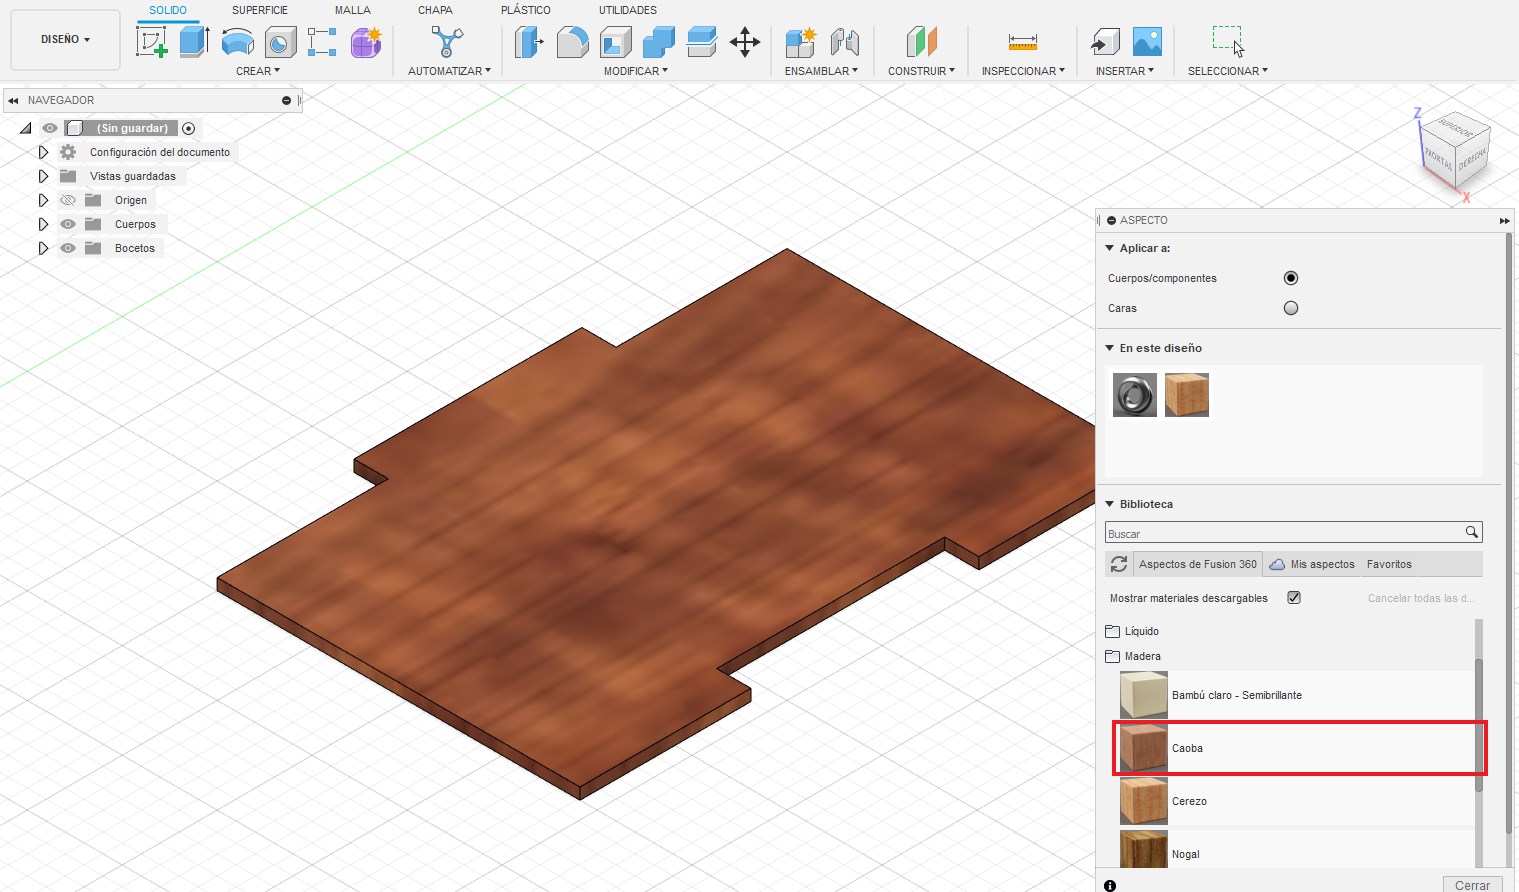Open the Líquido material folder
This screenshot has width=1519, height=892.
click(1132, 631)
